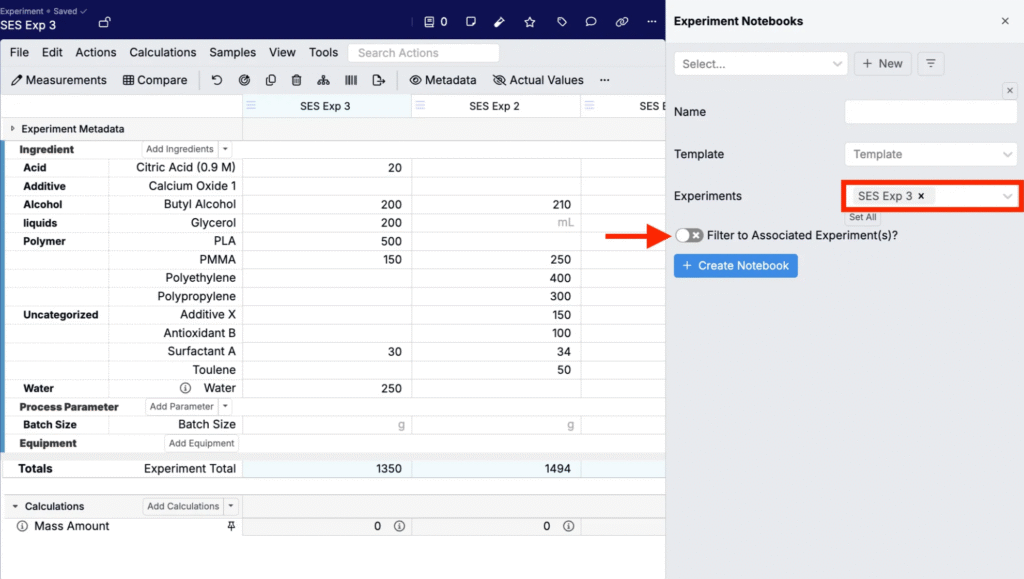Viewport: 1024px width, 579px height.
Task: Open the File menu
Action: point(19,52)
